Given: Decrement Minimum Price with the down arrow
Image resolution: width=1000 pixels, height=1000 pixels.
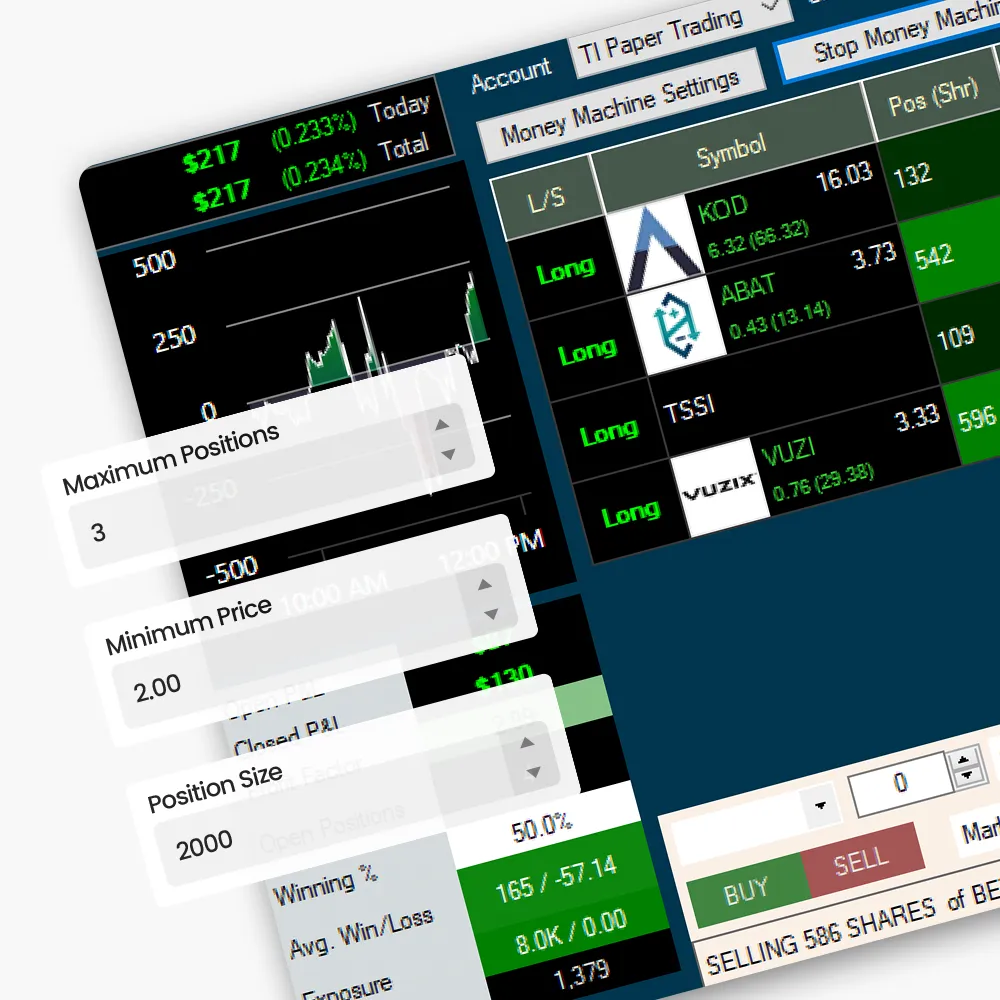Looking at the screenshot, I should [492, 614].
